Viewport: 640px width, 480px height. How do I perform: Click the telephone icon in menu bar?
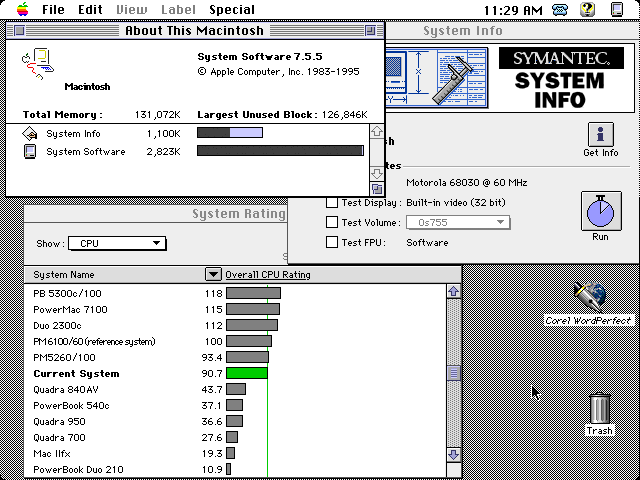[560, 9]
